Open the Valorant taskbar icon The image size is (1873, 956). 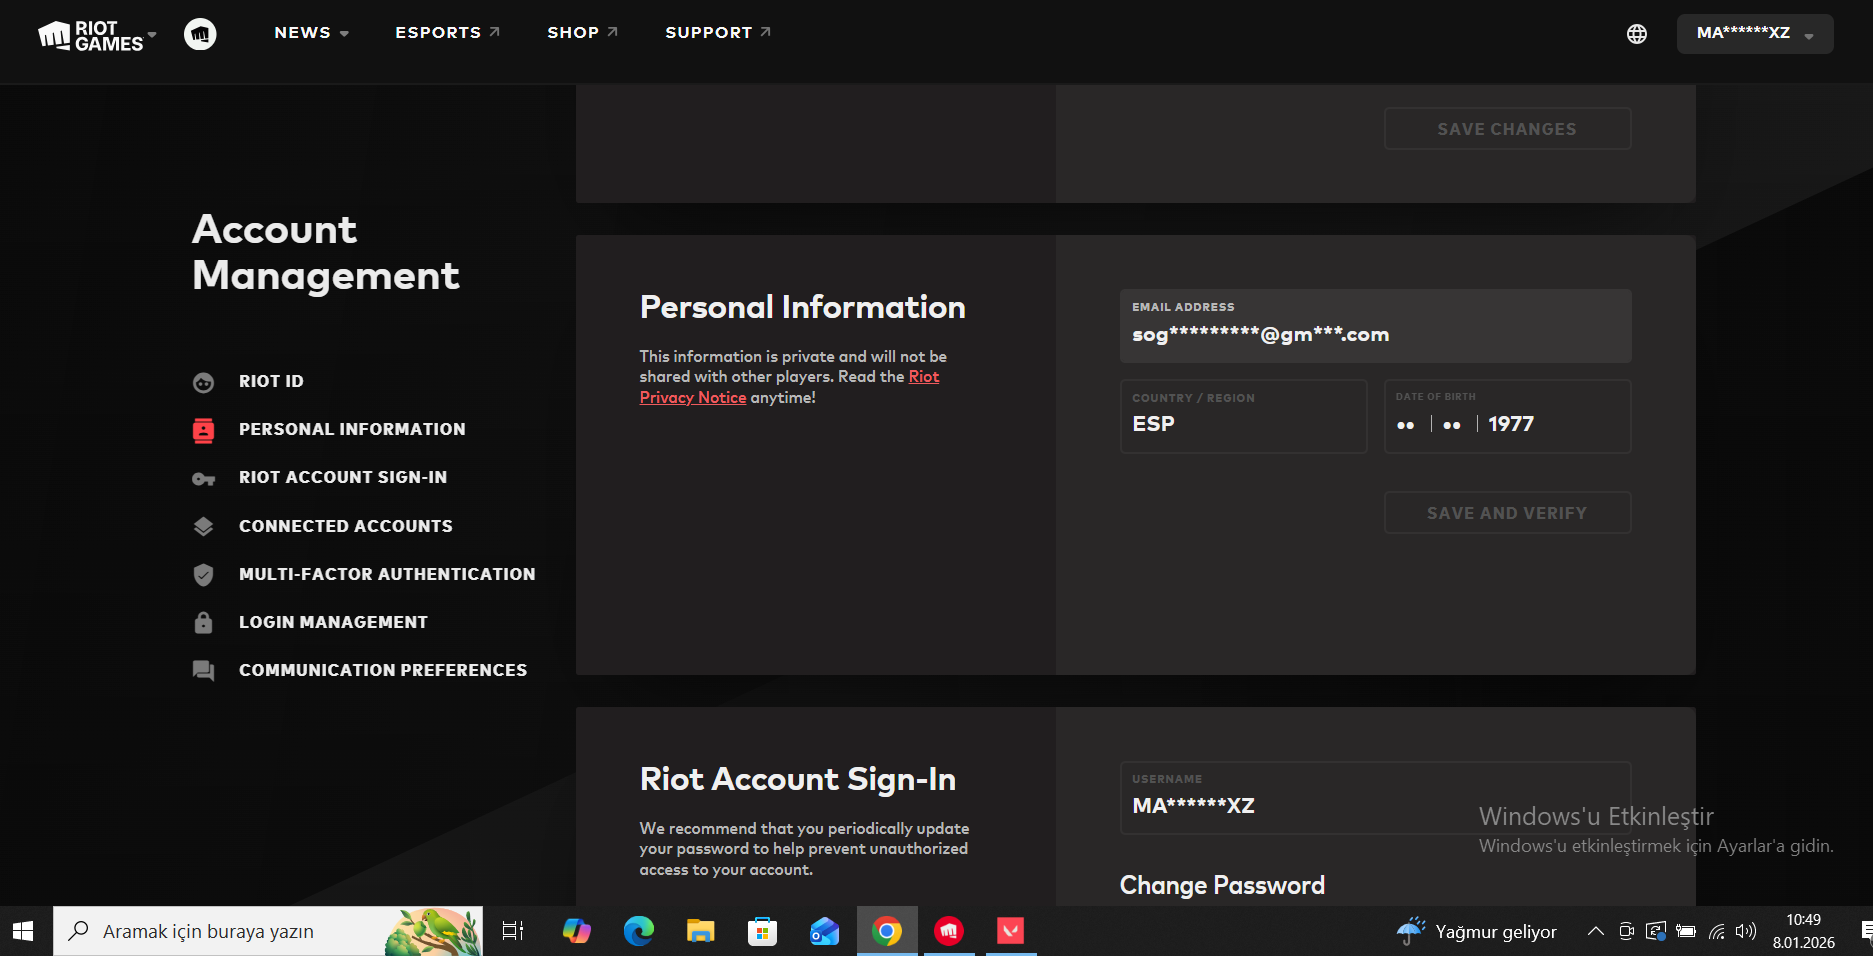[1011, 932]
